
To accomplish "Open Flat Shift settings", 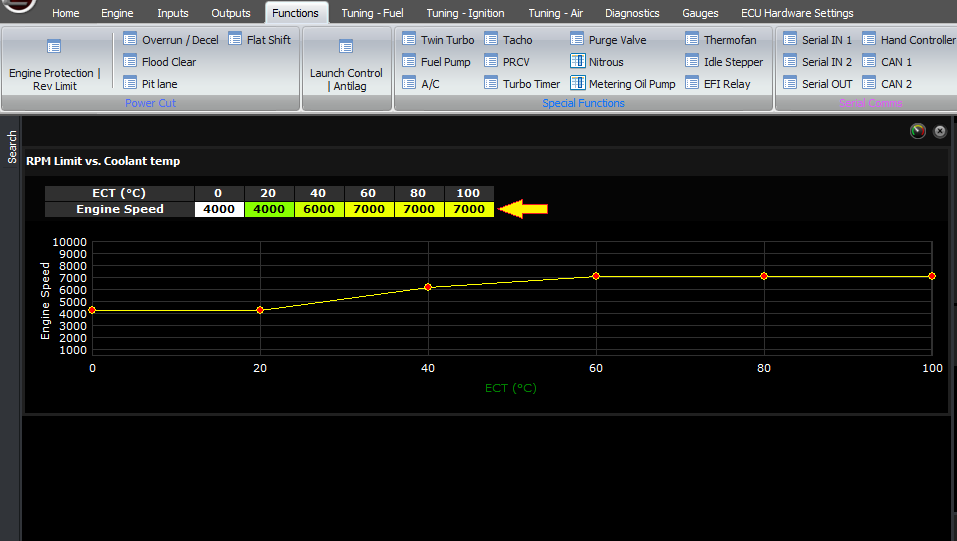I will pyautogui.click(x=259, y=40).
